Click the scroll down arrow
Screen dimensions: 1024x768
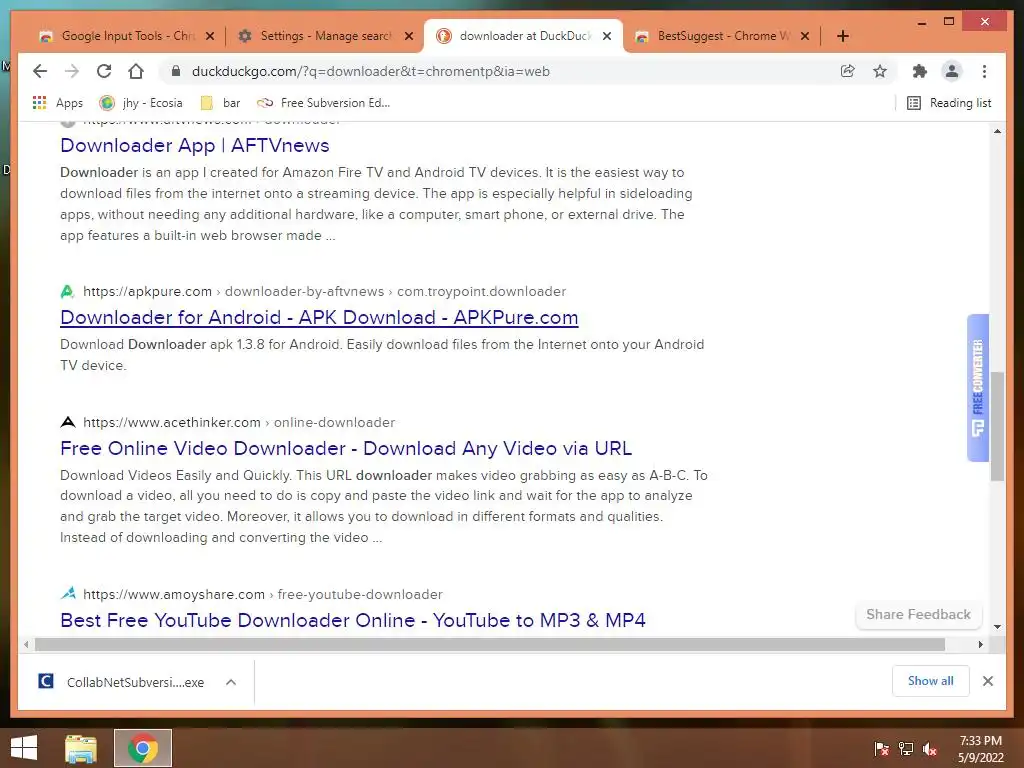pos(997,626)
